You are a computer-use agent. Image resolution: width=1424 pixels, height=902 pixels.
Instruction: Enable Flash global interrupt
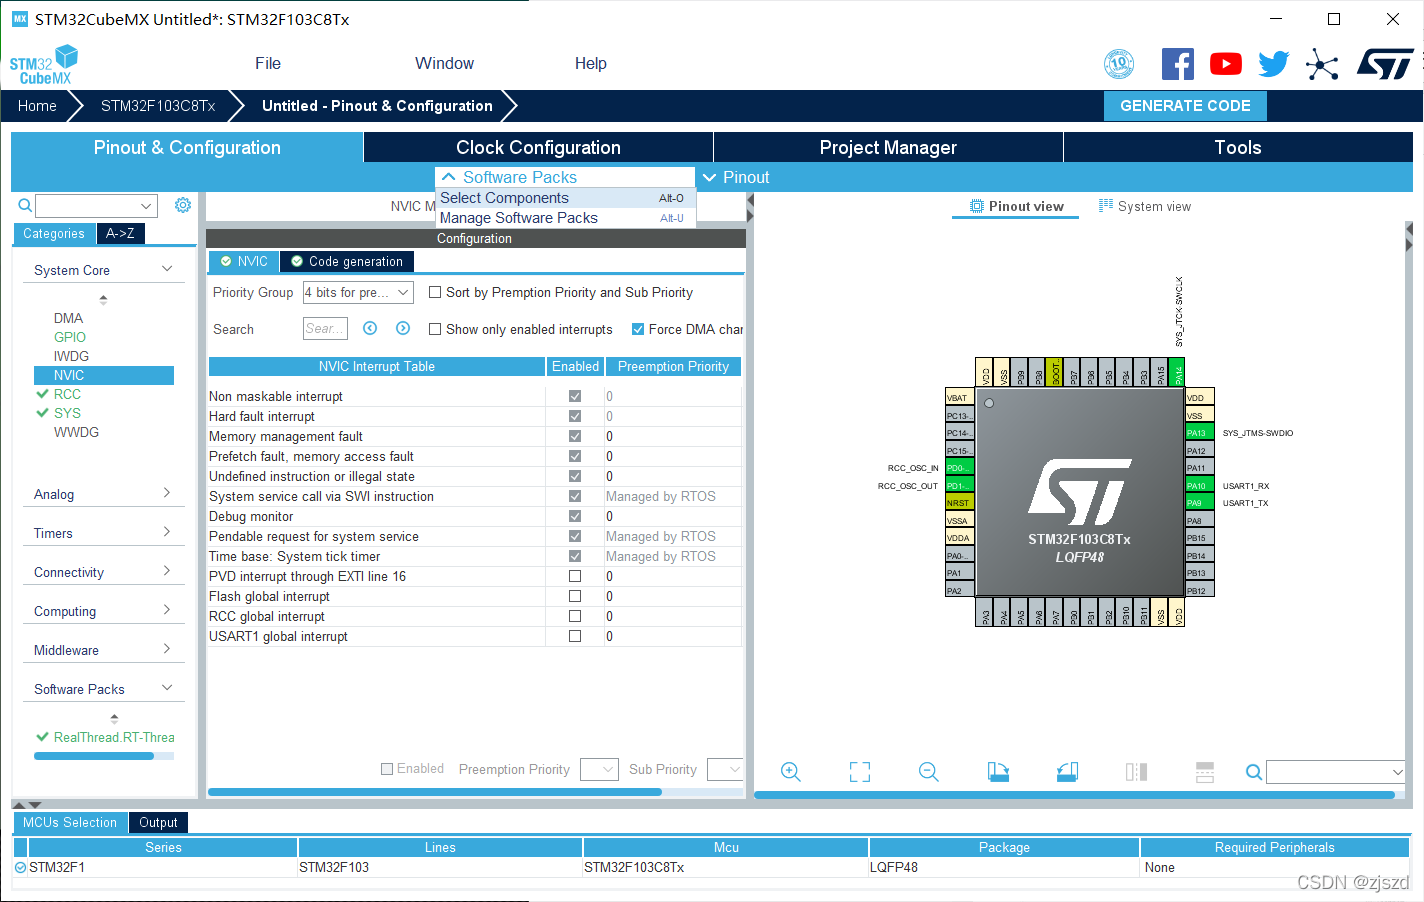pos(575,596)
